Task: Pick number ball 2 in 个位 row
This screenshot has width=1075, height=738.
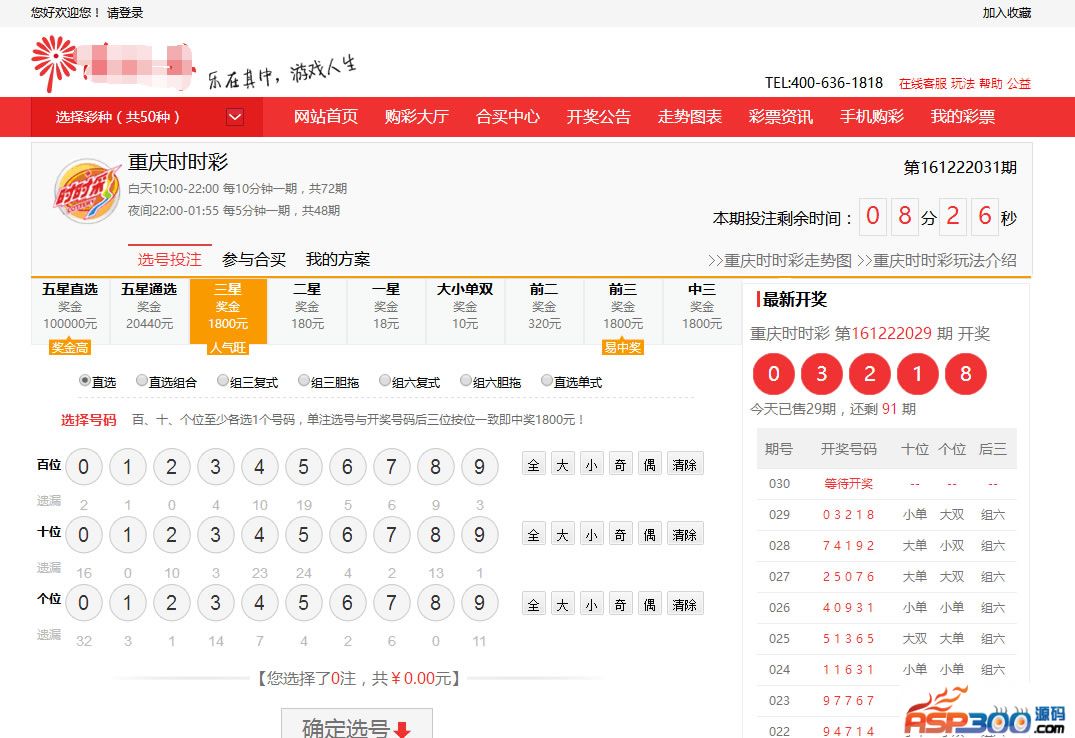Action: 171,603
